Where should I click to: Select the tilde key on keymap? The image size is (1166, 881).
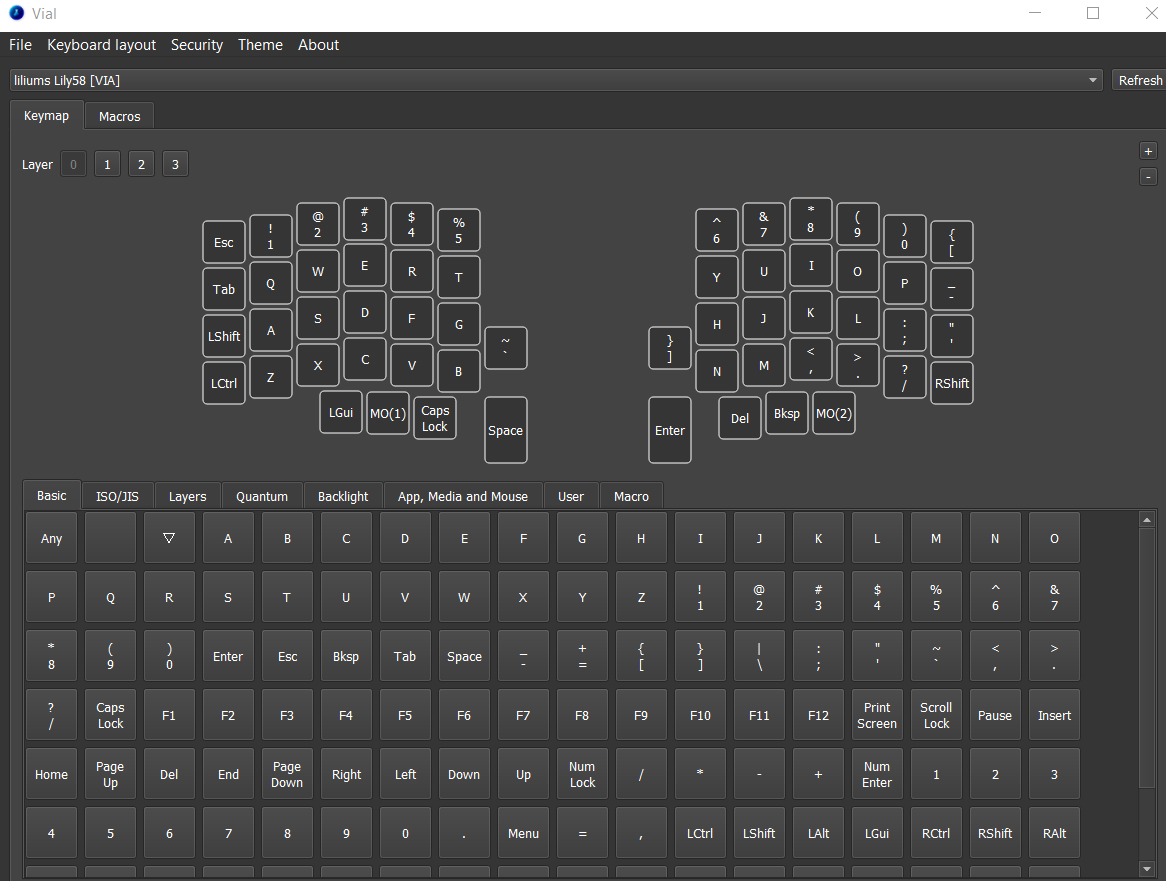(x=506, y=347)
